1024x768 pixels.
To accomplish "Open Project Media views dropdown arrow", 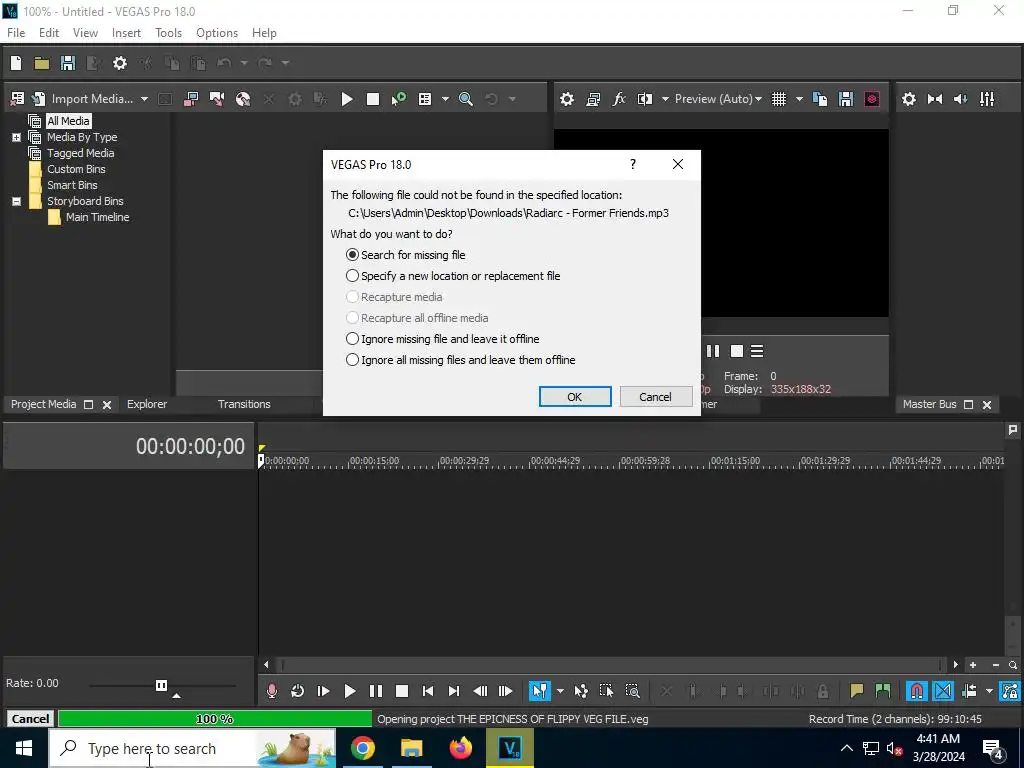I will (445, 99).
